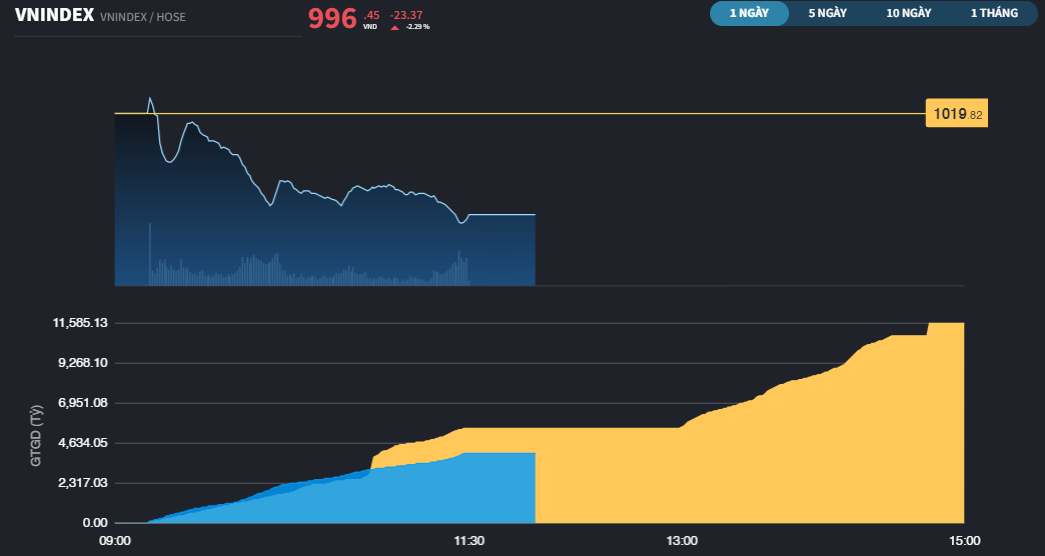The width and height of the screenshot is (1045, 556).
Task: Select the 1 NGÀY timeframe tab
Action: point(749,13)
